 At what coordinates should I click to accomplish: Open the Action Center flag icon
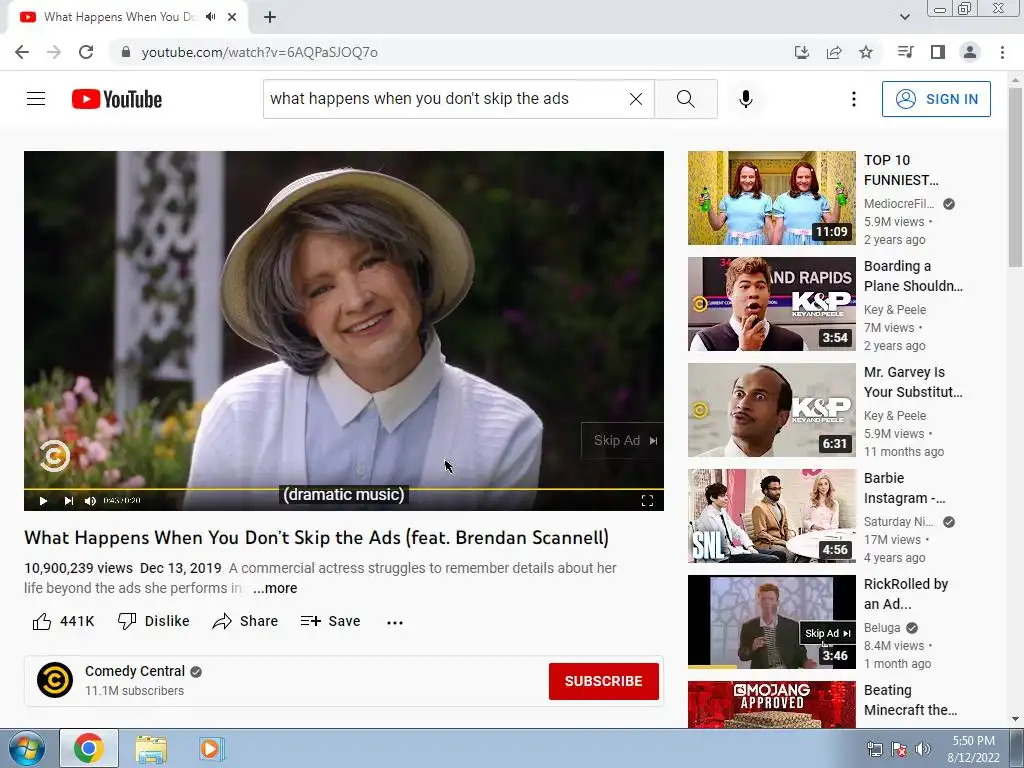[899, 749]
